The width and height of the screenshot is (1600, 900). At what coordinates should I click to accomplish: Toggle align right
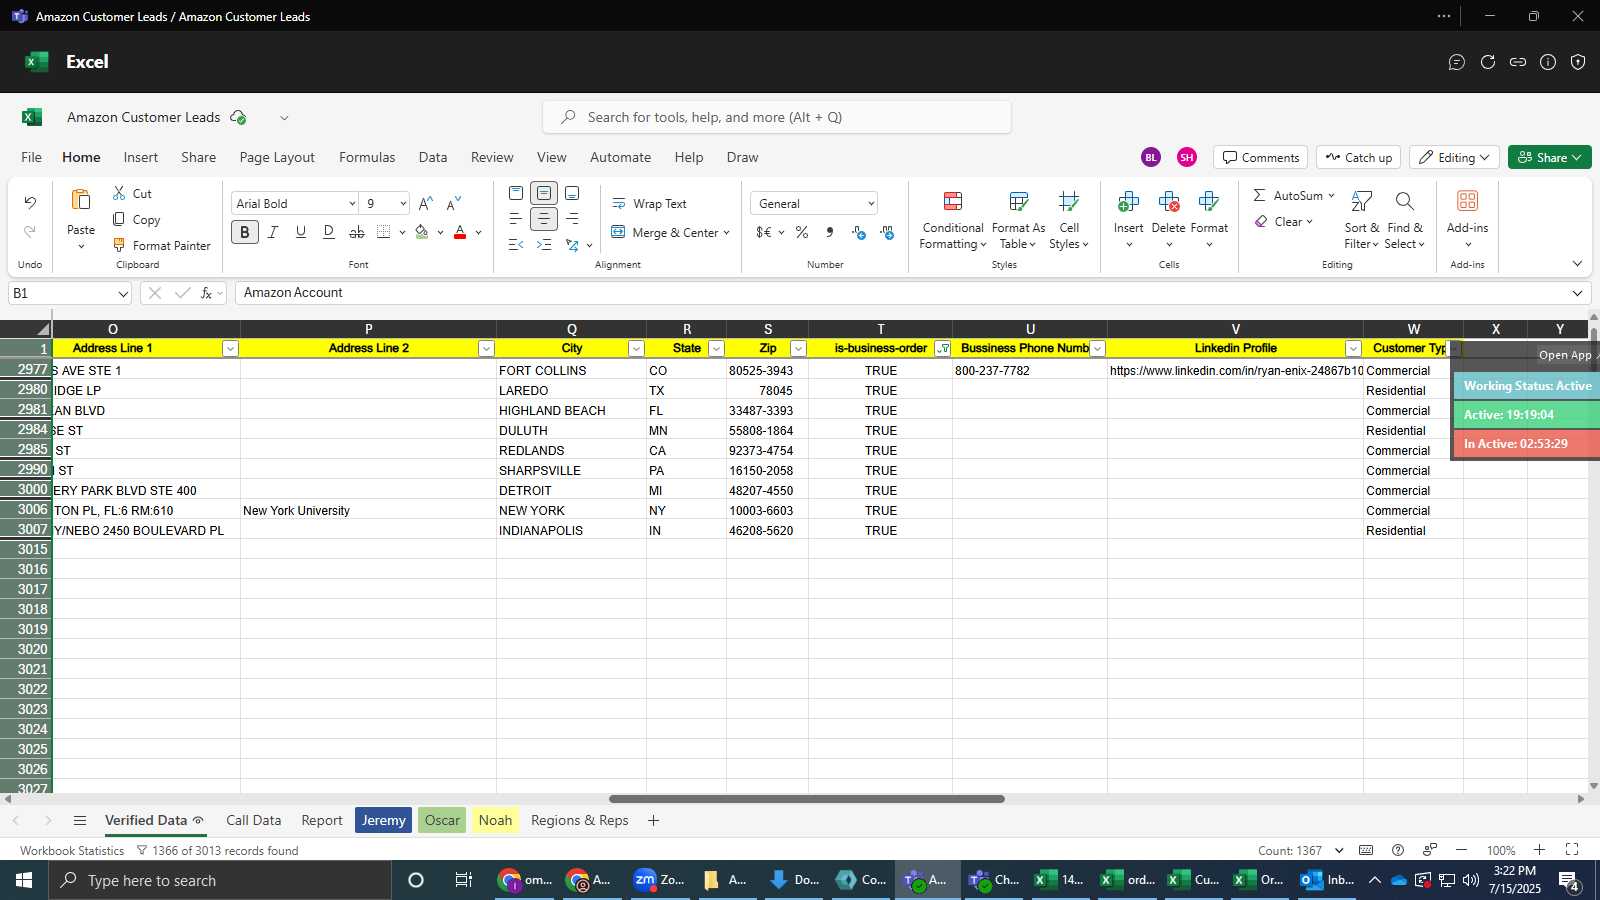572,219
